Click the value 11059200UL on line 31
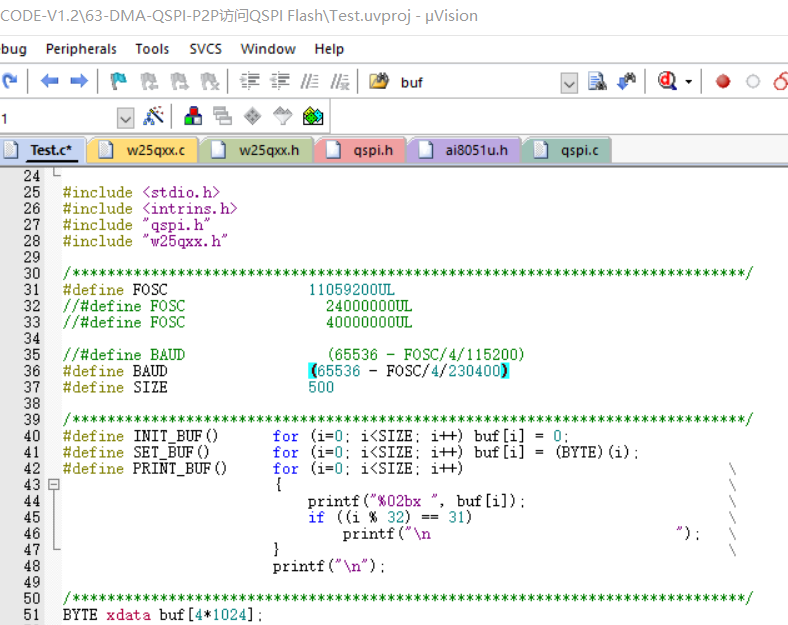Screen dimensions: 788x625 (x=351, y=290)
